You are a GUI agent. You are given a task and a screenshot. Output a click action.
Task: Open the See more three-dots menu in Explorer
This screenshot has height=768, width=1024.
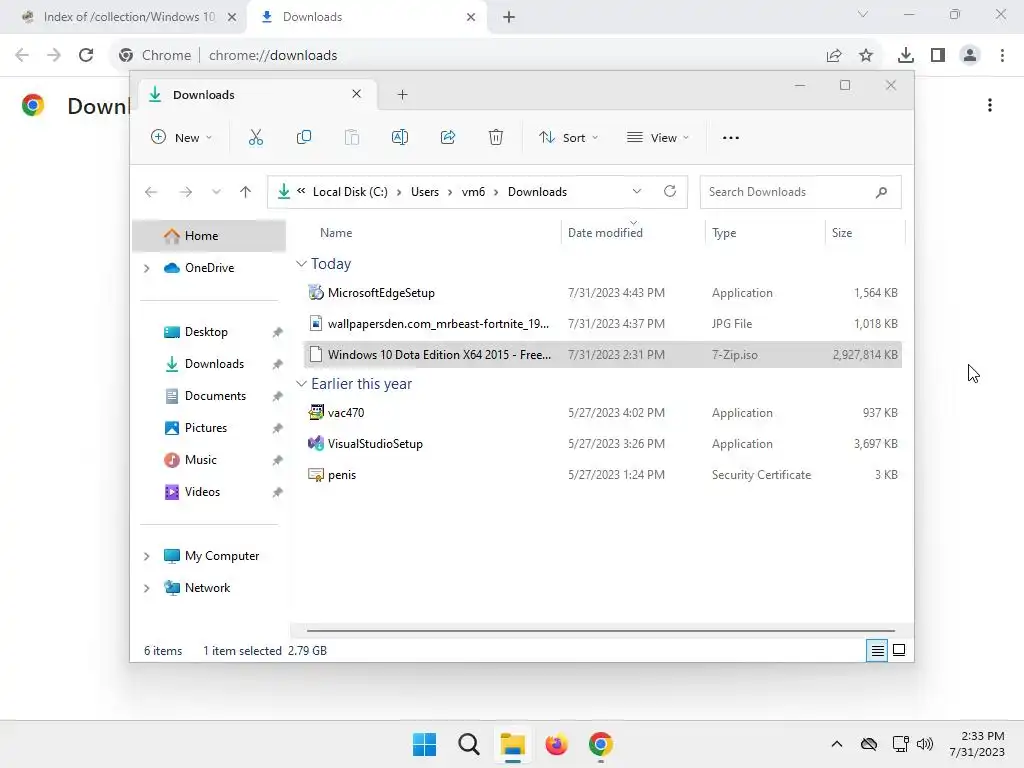click(731, 138)
